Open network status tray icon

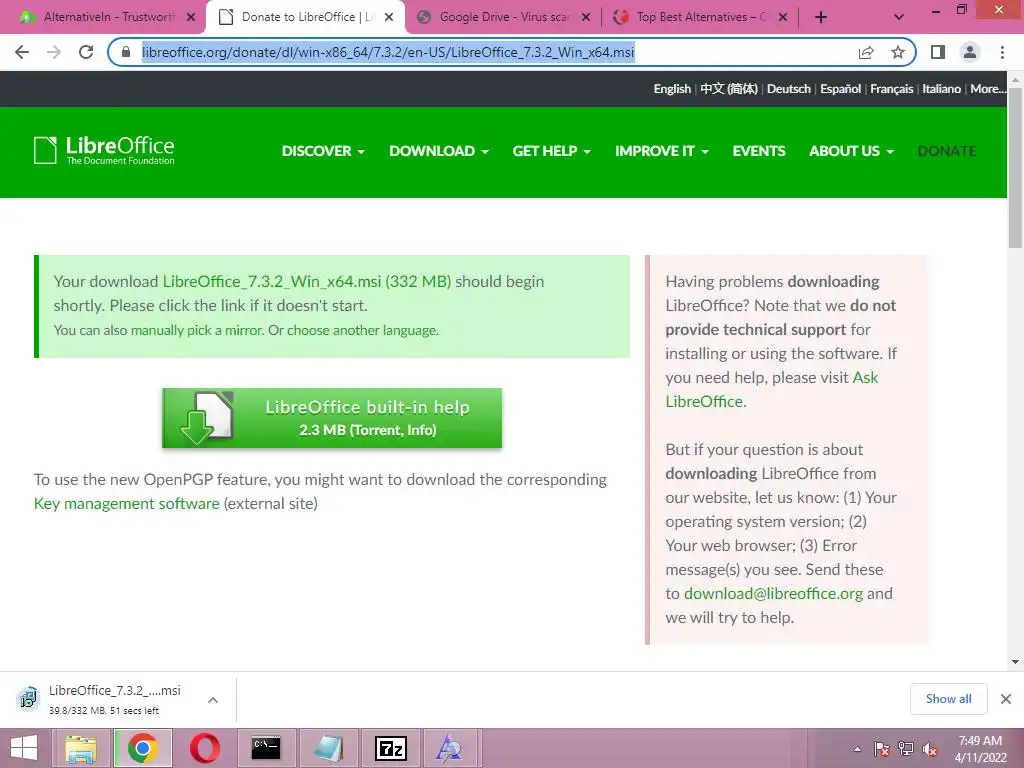pos(906,749)
